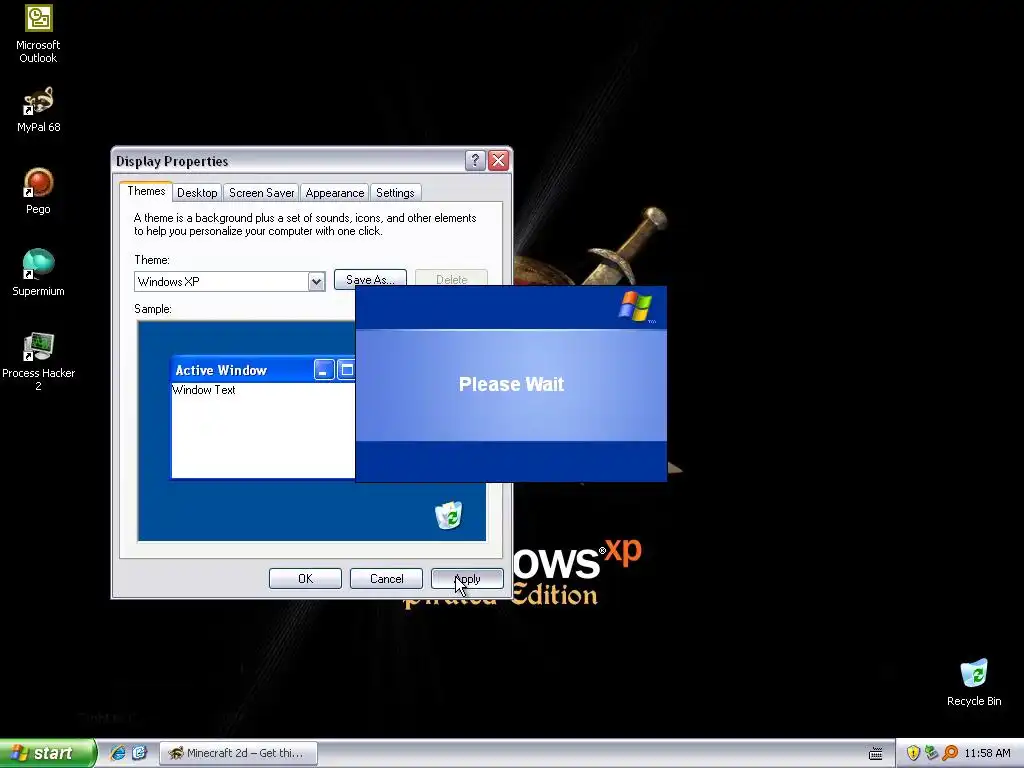Screen dimensions: 1024x768
Task: Launch Internet Explorer from Quick Launch
Action: click(x=118, y=753)
